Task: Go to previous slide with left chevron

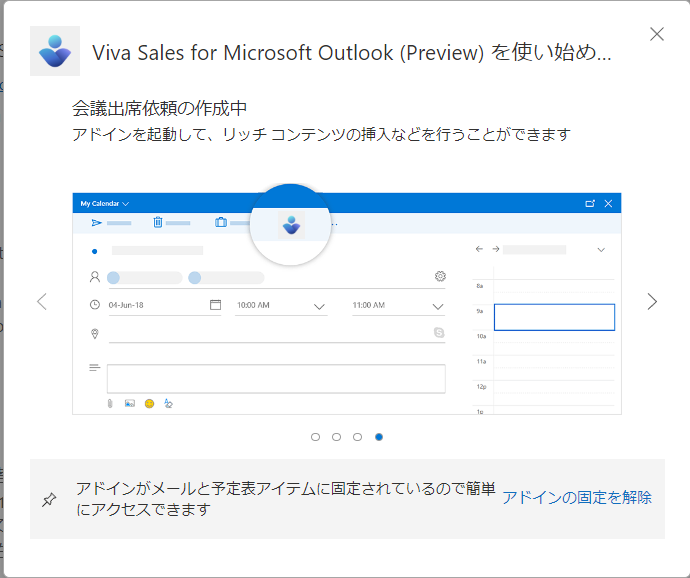Action: 42,302
